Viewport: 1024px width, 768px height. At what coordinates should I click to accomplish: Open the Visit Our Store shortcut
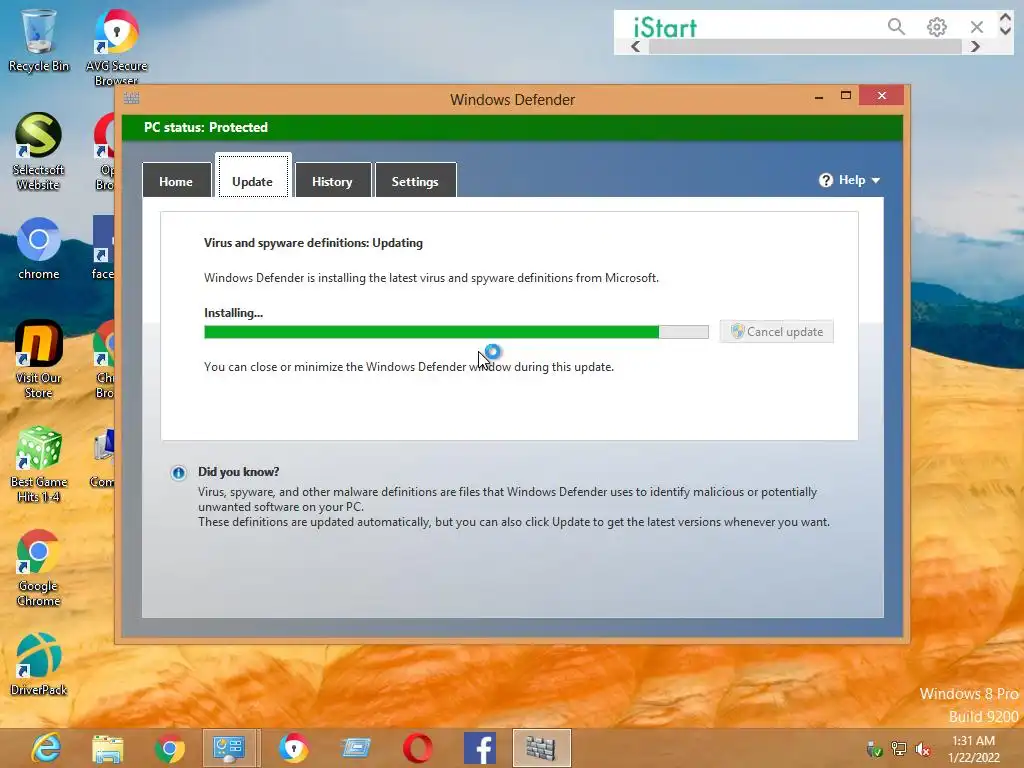[39, 359]
